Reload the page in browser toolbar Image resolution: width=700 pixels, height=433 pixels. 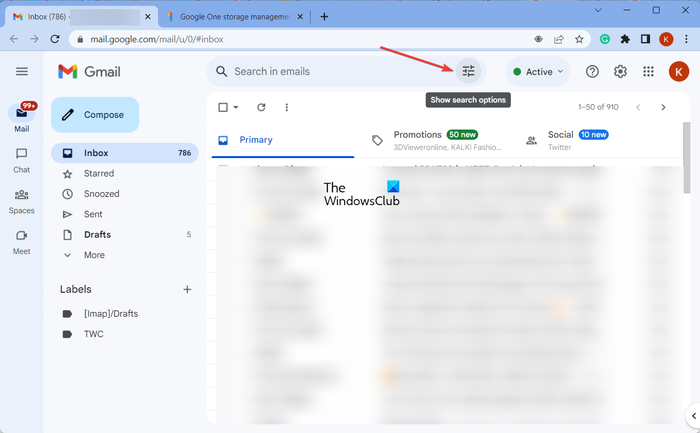55,39
